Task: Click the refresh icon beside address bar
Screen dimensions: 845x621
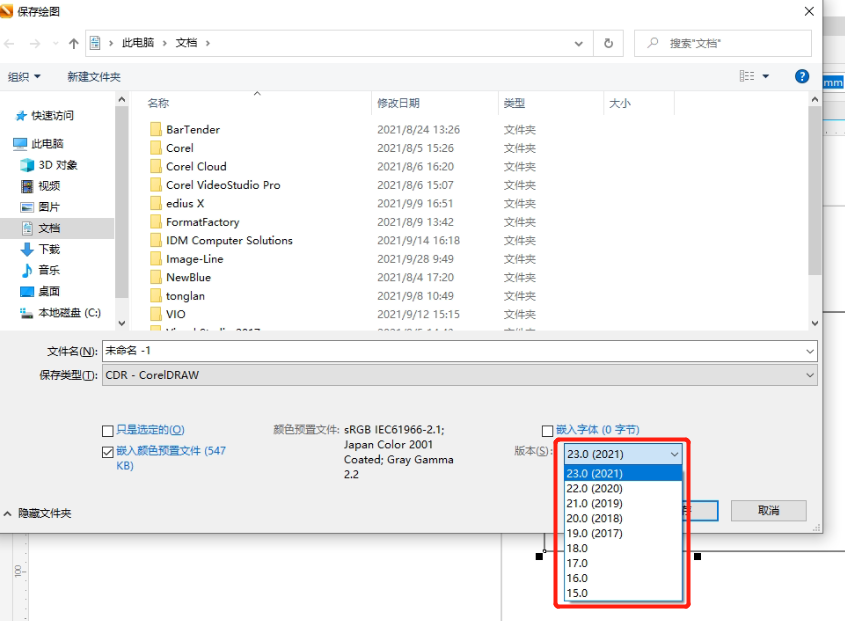Action: point(608,44)
